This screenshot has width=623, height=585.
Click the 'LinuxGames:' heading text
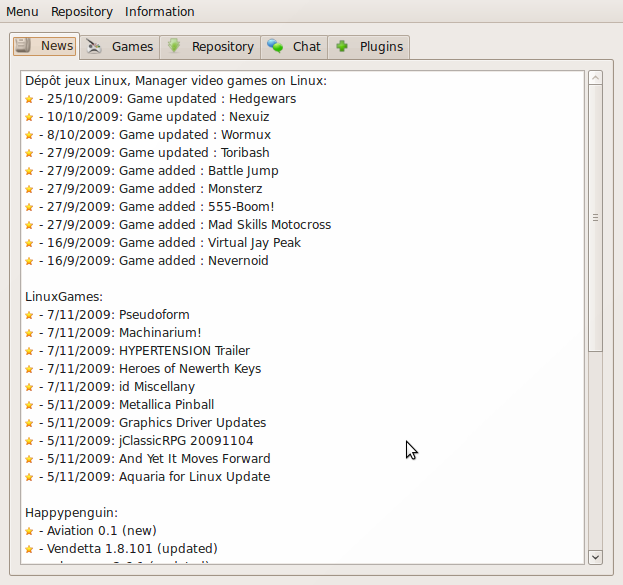click(x=64, y=297)
